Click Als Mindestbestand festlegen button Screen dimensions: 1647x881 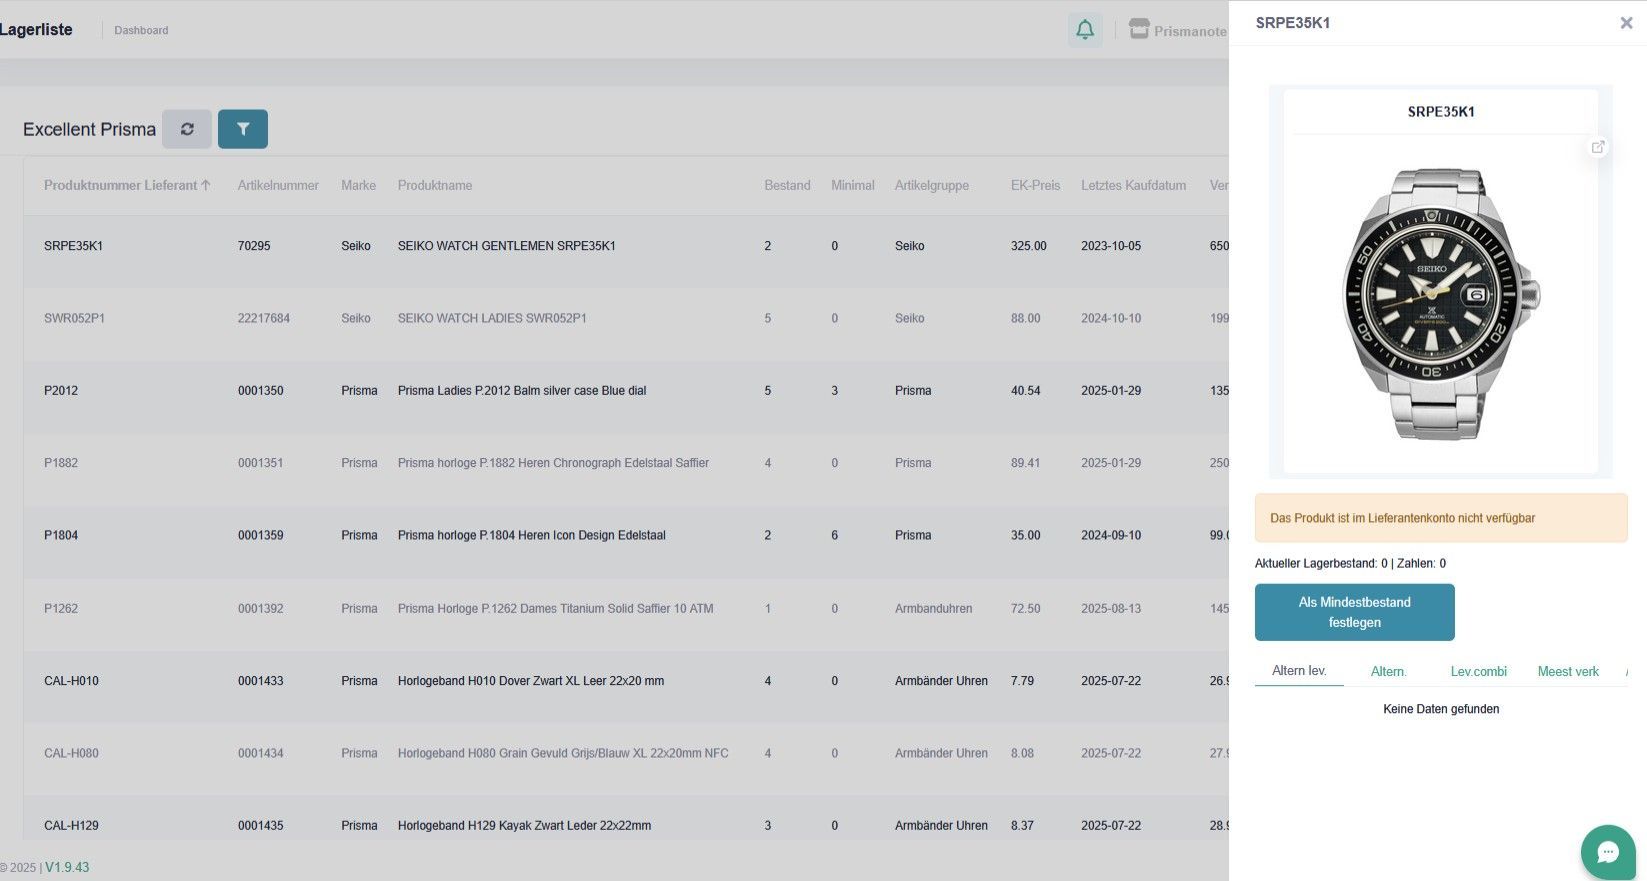point(1355,612)
